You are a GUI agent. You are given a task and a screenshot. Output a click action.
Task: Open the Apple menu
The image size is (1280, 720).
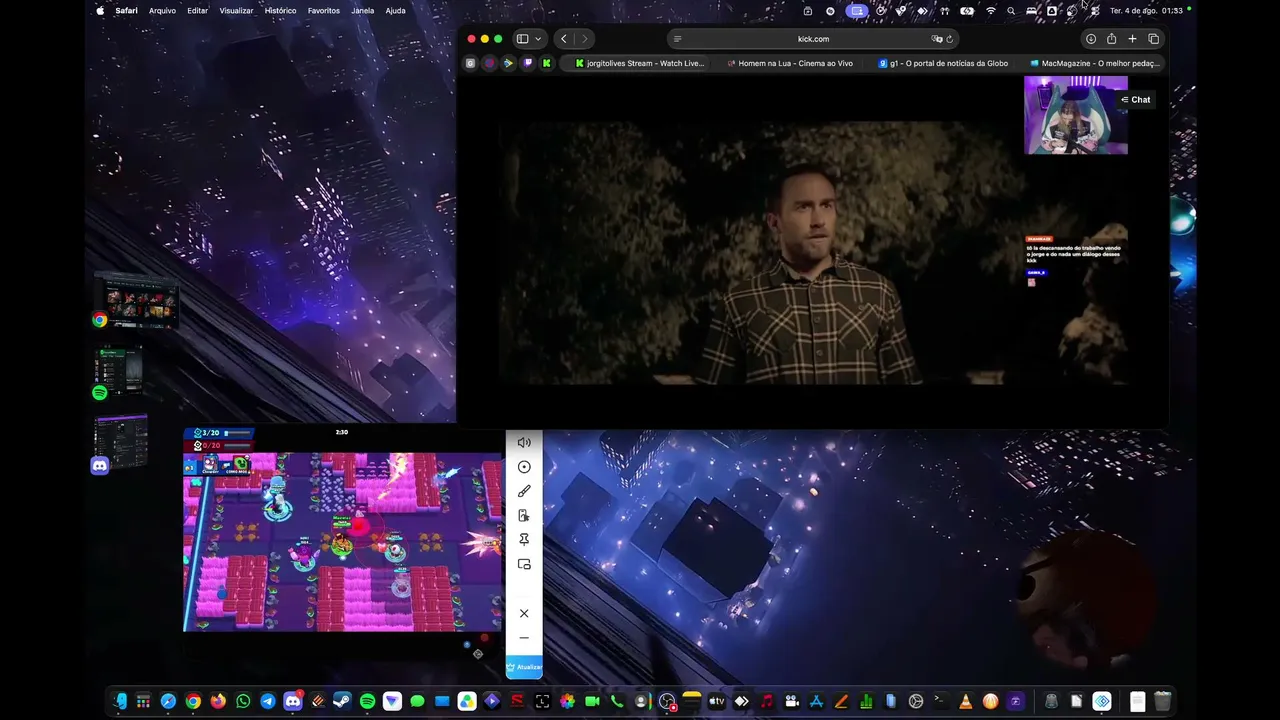click(99, 10)
